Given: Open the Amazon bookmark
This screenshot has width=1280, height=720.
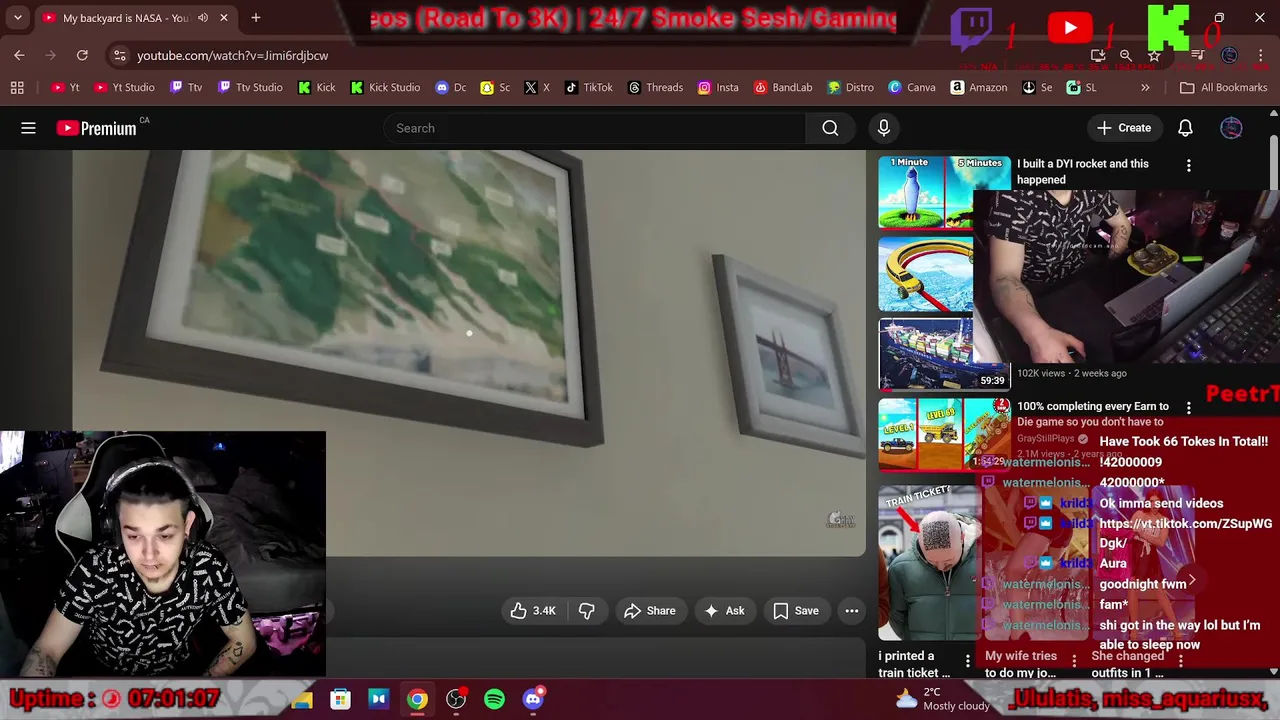Looking at the screenshot, I should click(978, 88).
